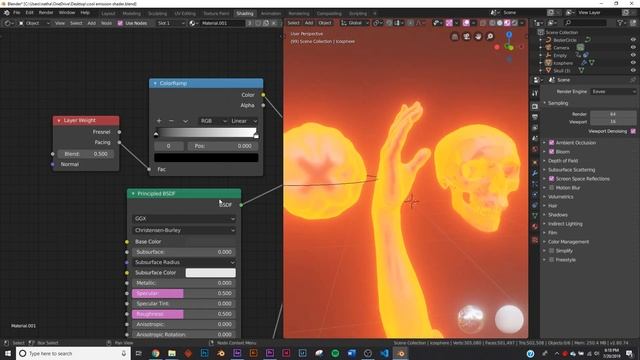Image resolution: width=640 pixels, height=360 pixels.
Task: Open the ColorRamp tools chevron menu
Action: [x=185, y=121]
